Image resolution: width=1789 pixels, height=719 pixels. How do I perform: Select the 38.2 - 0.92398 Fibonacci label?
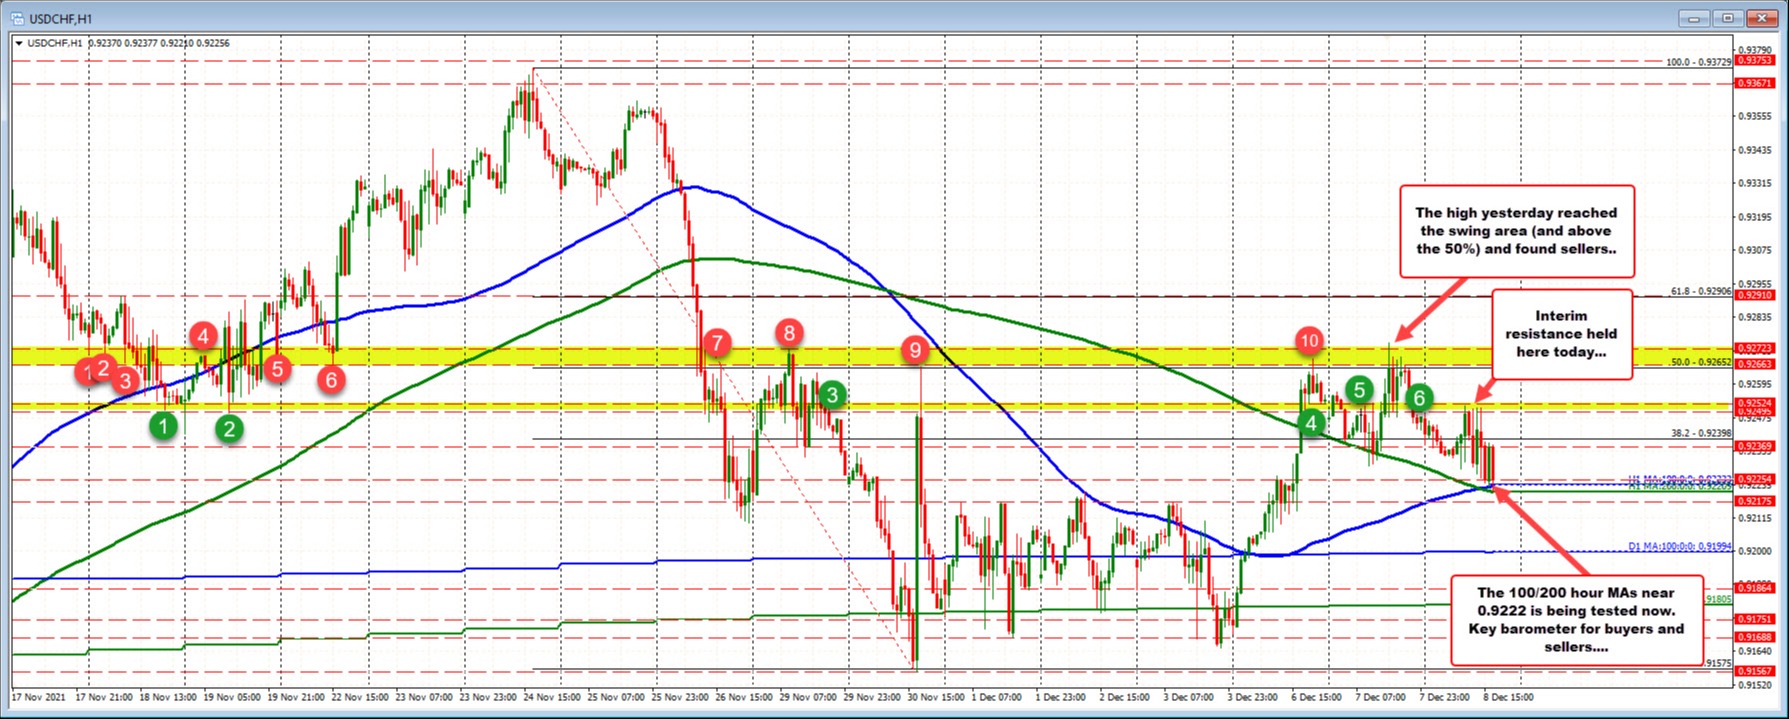pos(1700,433)
